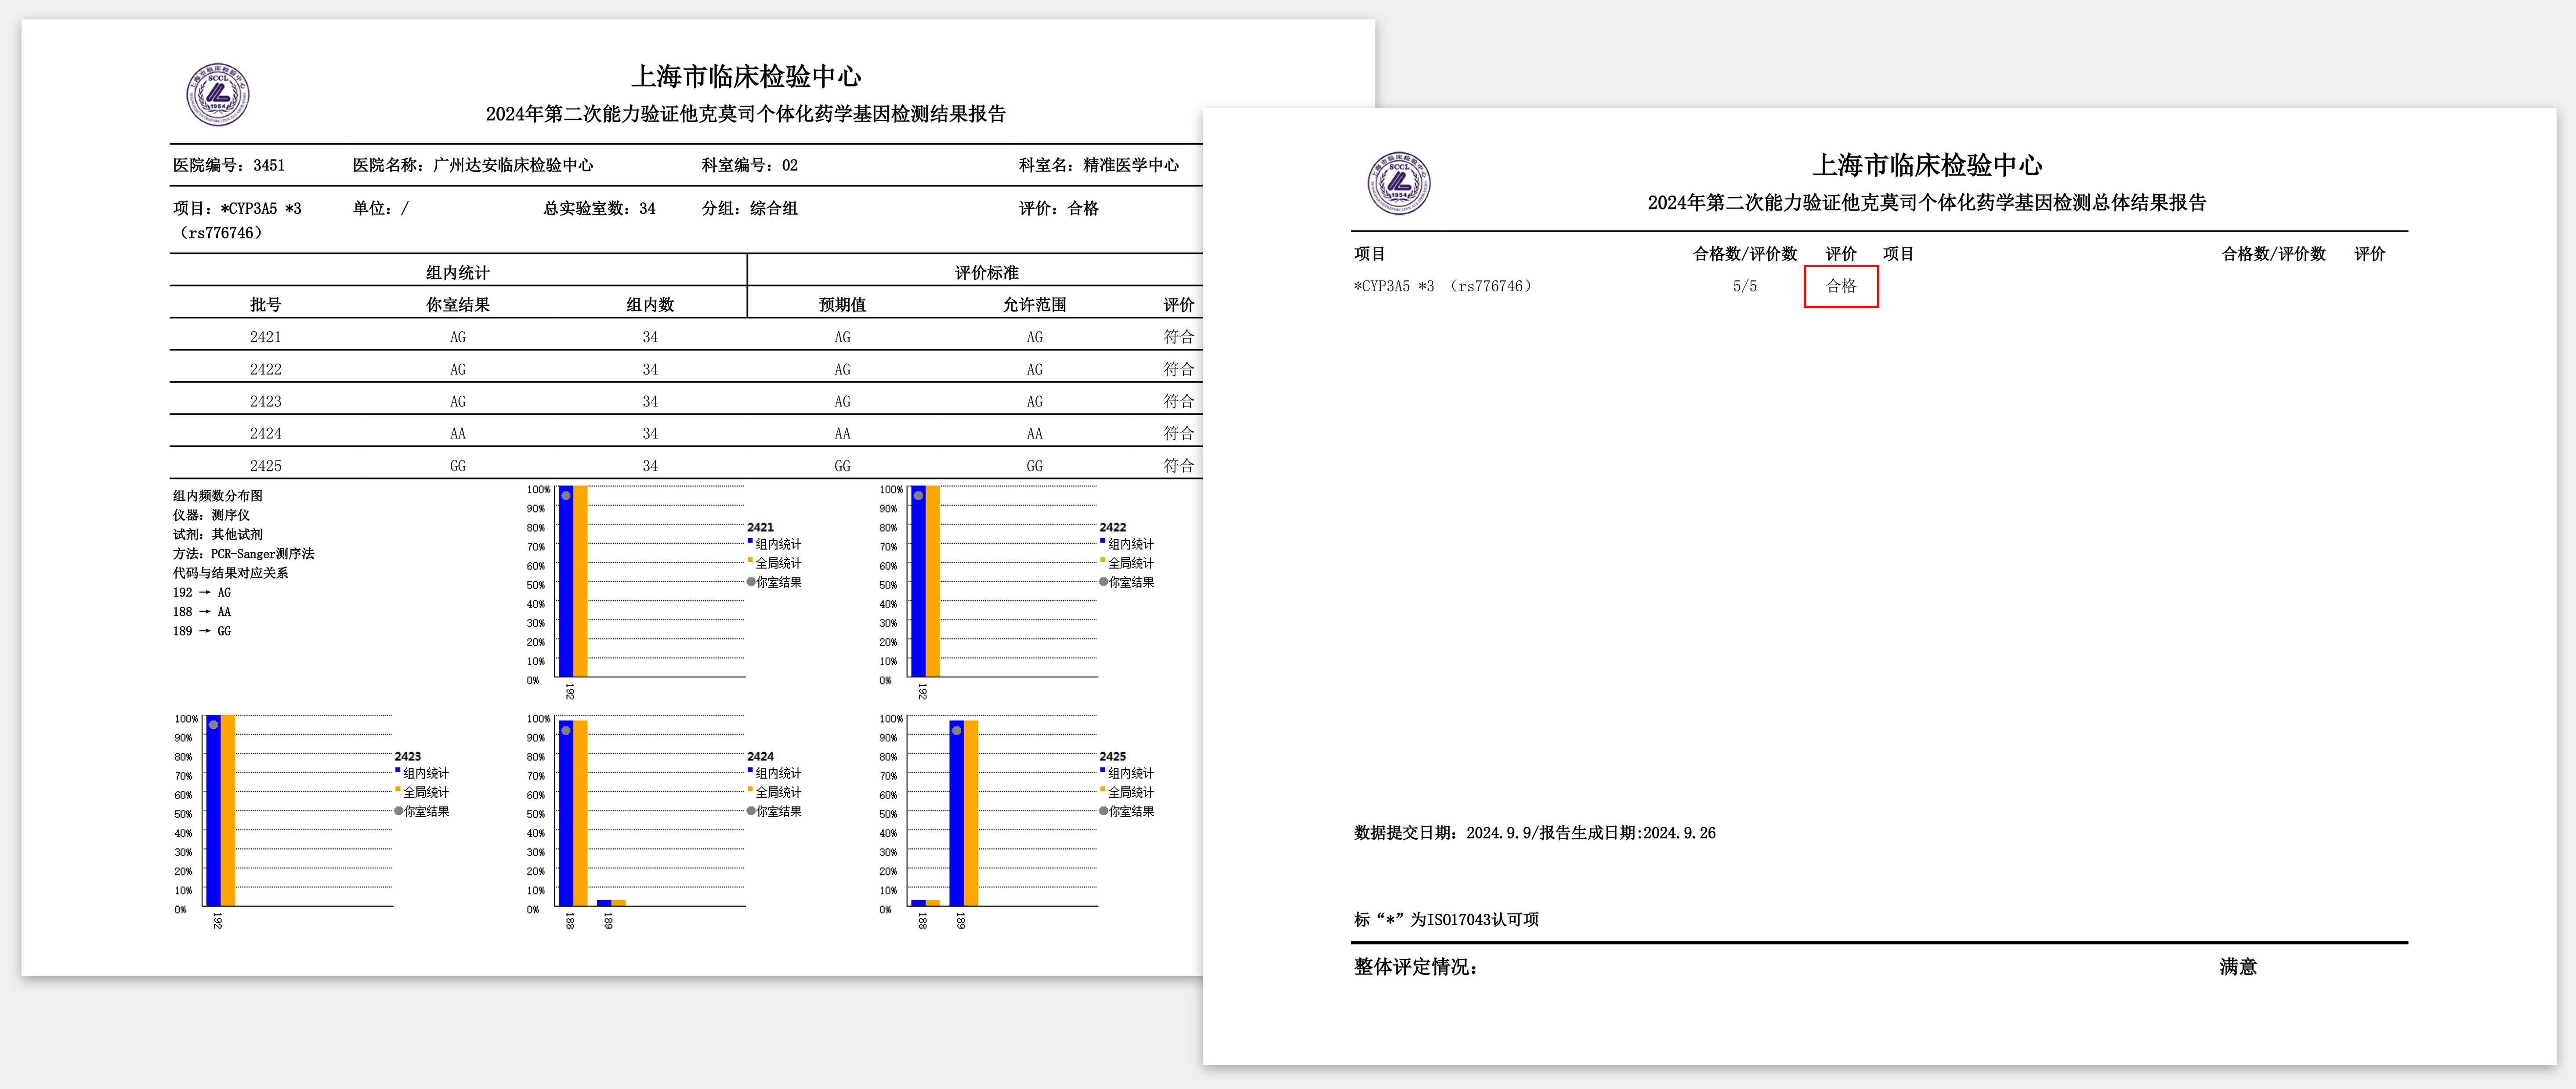Click the 预期值 column header
Viewport: 2576px width, 1089px height.
(x=842, y=304)
